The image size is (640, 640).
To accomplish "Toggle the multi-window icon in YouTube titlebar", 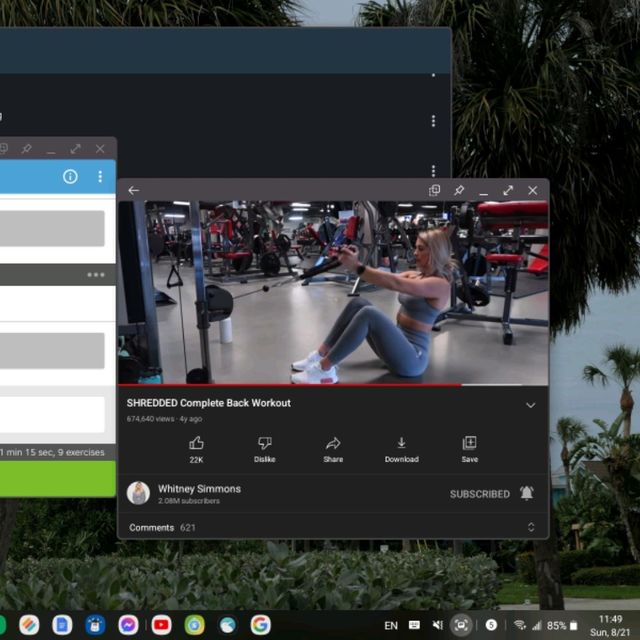I will coord(435,191).
